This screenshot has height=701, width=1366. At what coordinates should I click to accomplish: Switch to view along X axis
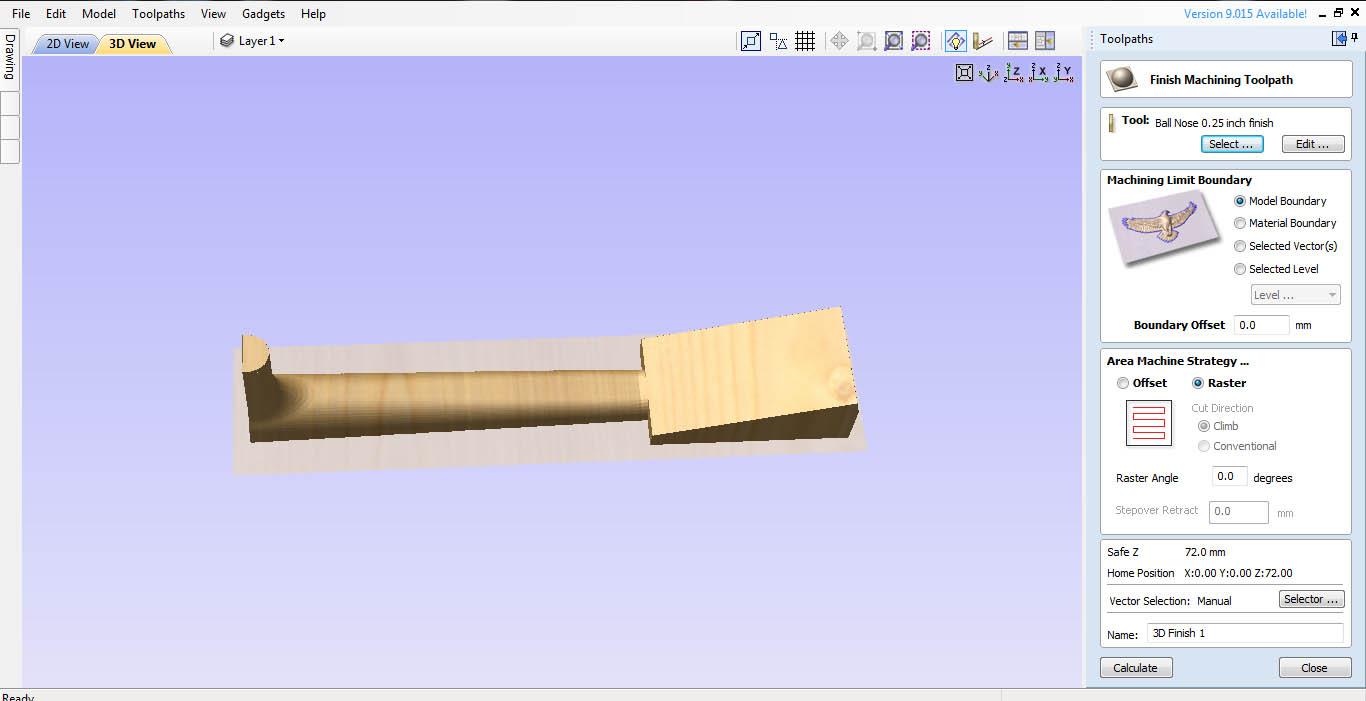click(1040, 73)
